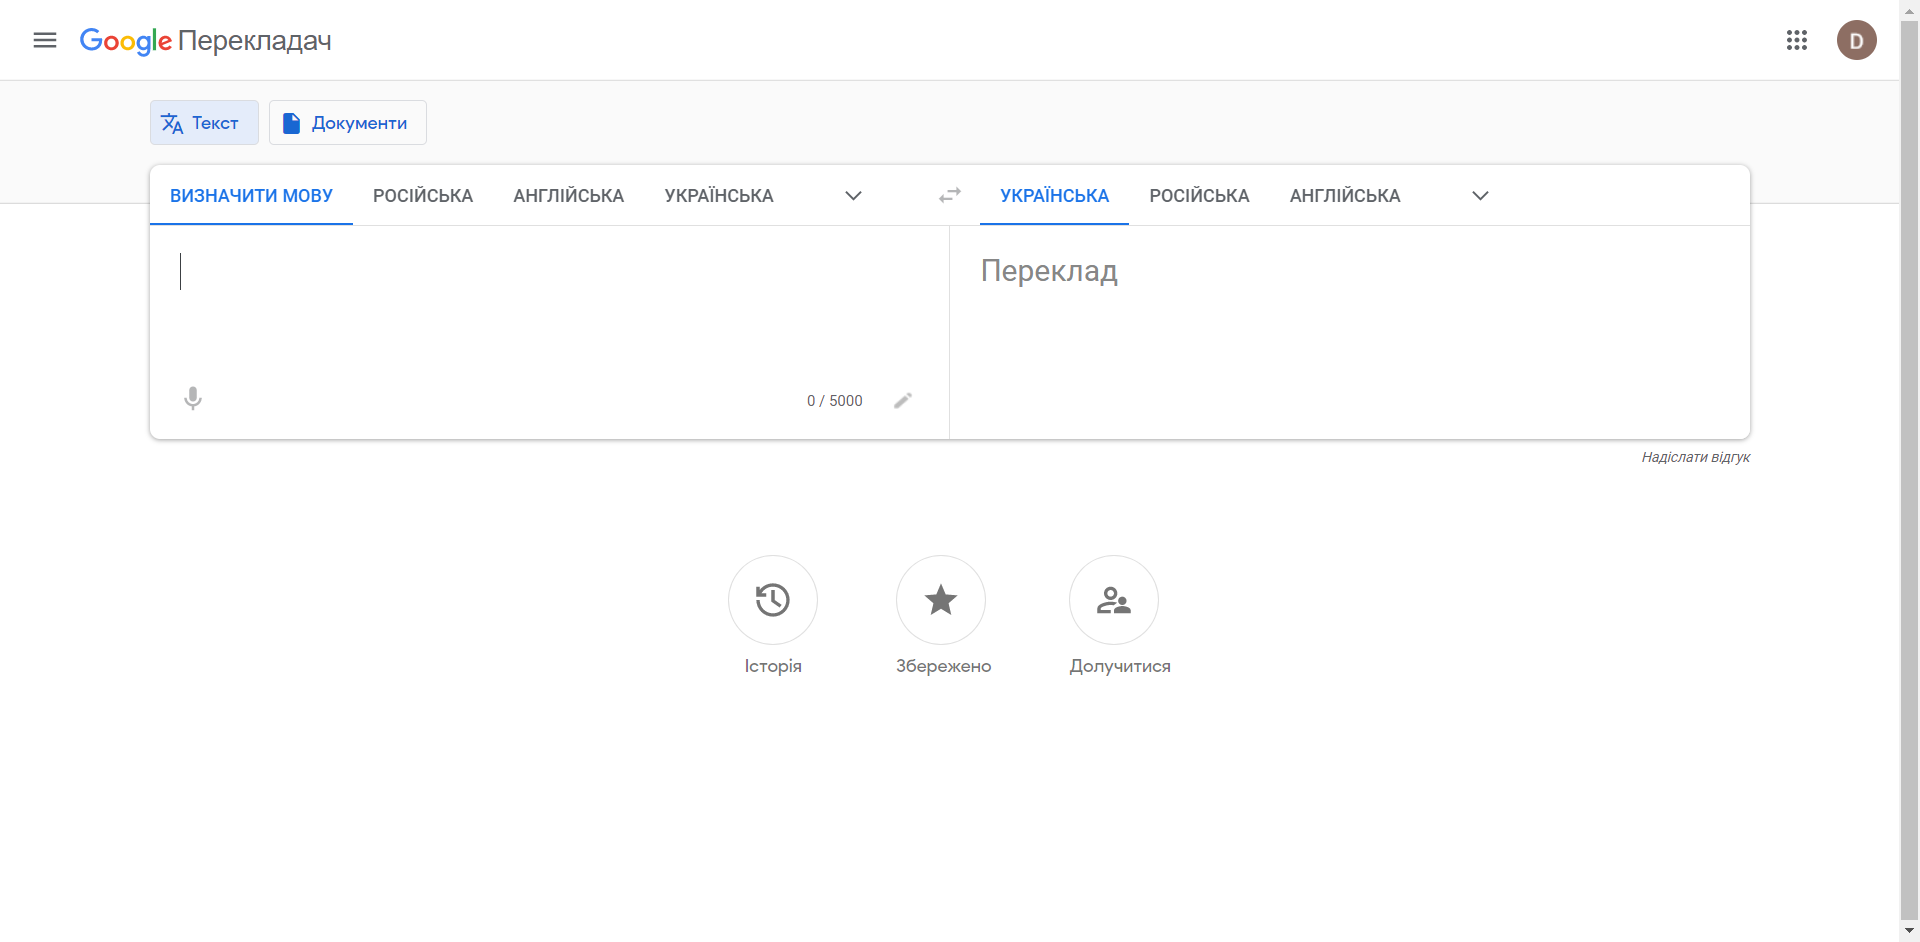
Task: Open the contribute "Долучитися" panel
Action: click(1113, 600)
